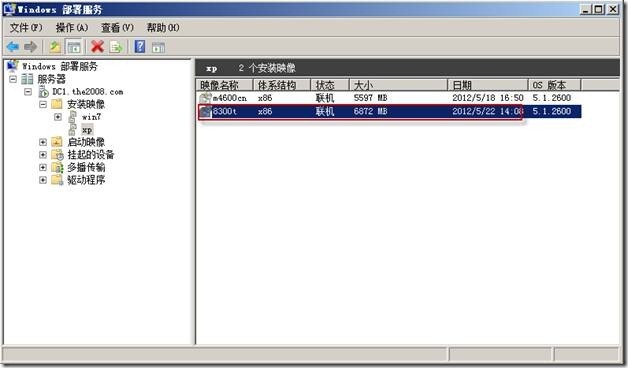Click 联机 status in the 8300t row
The height and width of the screenshot is (368, 628).
pos(325,111)
